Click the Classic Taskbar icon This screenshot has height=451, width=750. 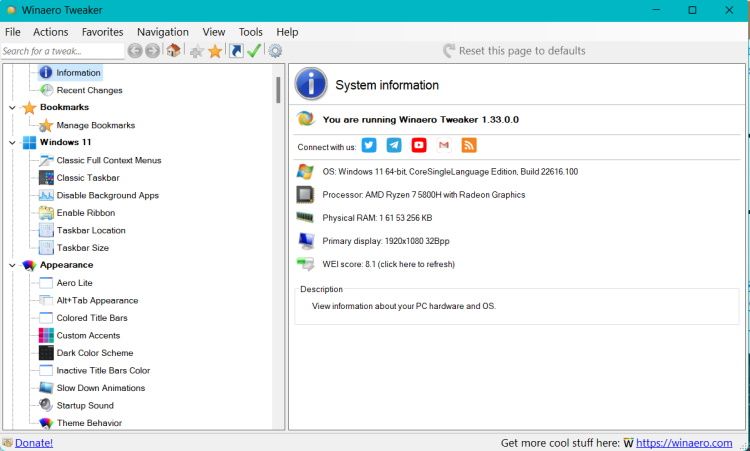coord(46,177)
